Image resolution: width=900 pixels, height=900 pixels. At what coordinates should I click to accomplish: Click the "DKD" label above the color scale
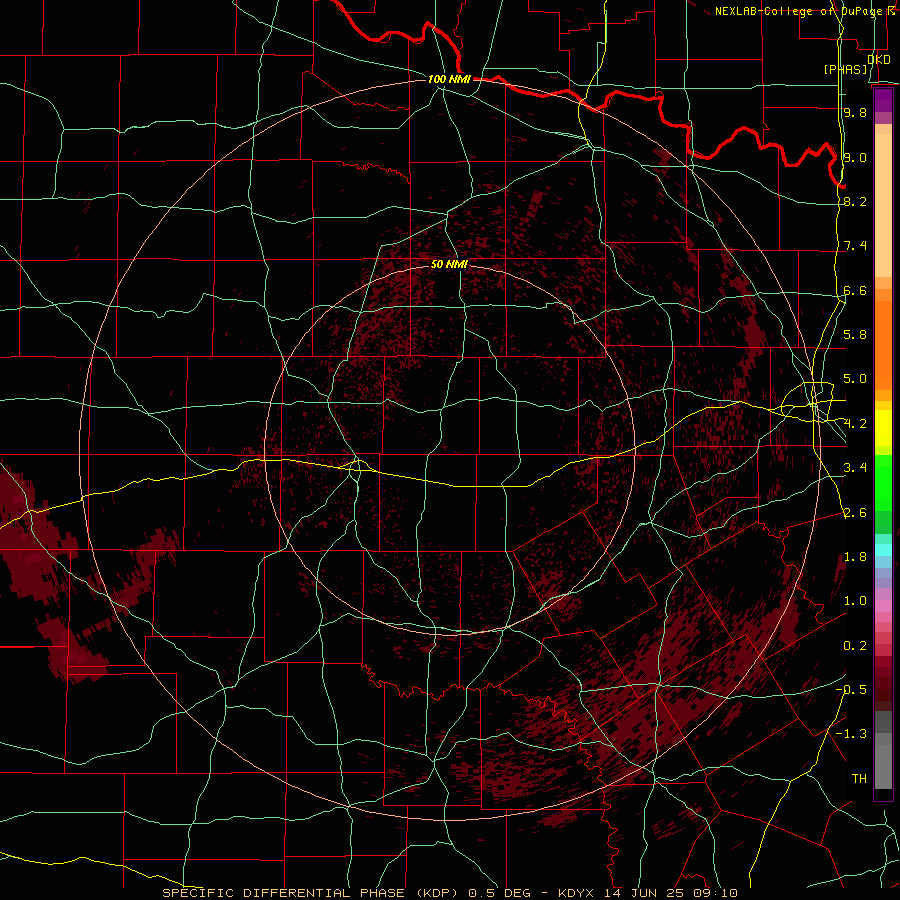[x=879, y=59]
